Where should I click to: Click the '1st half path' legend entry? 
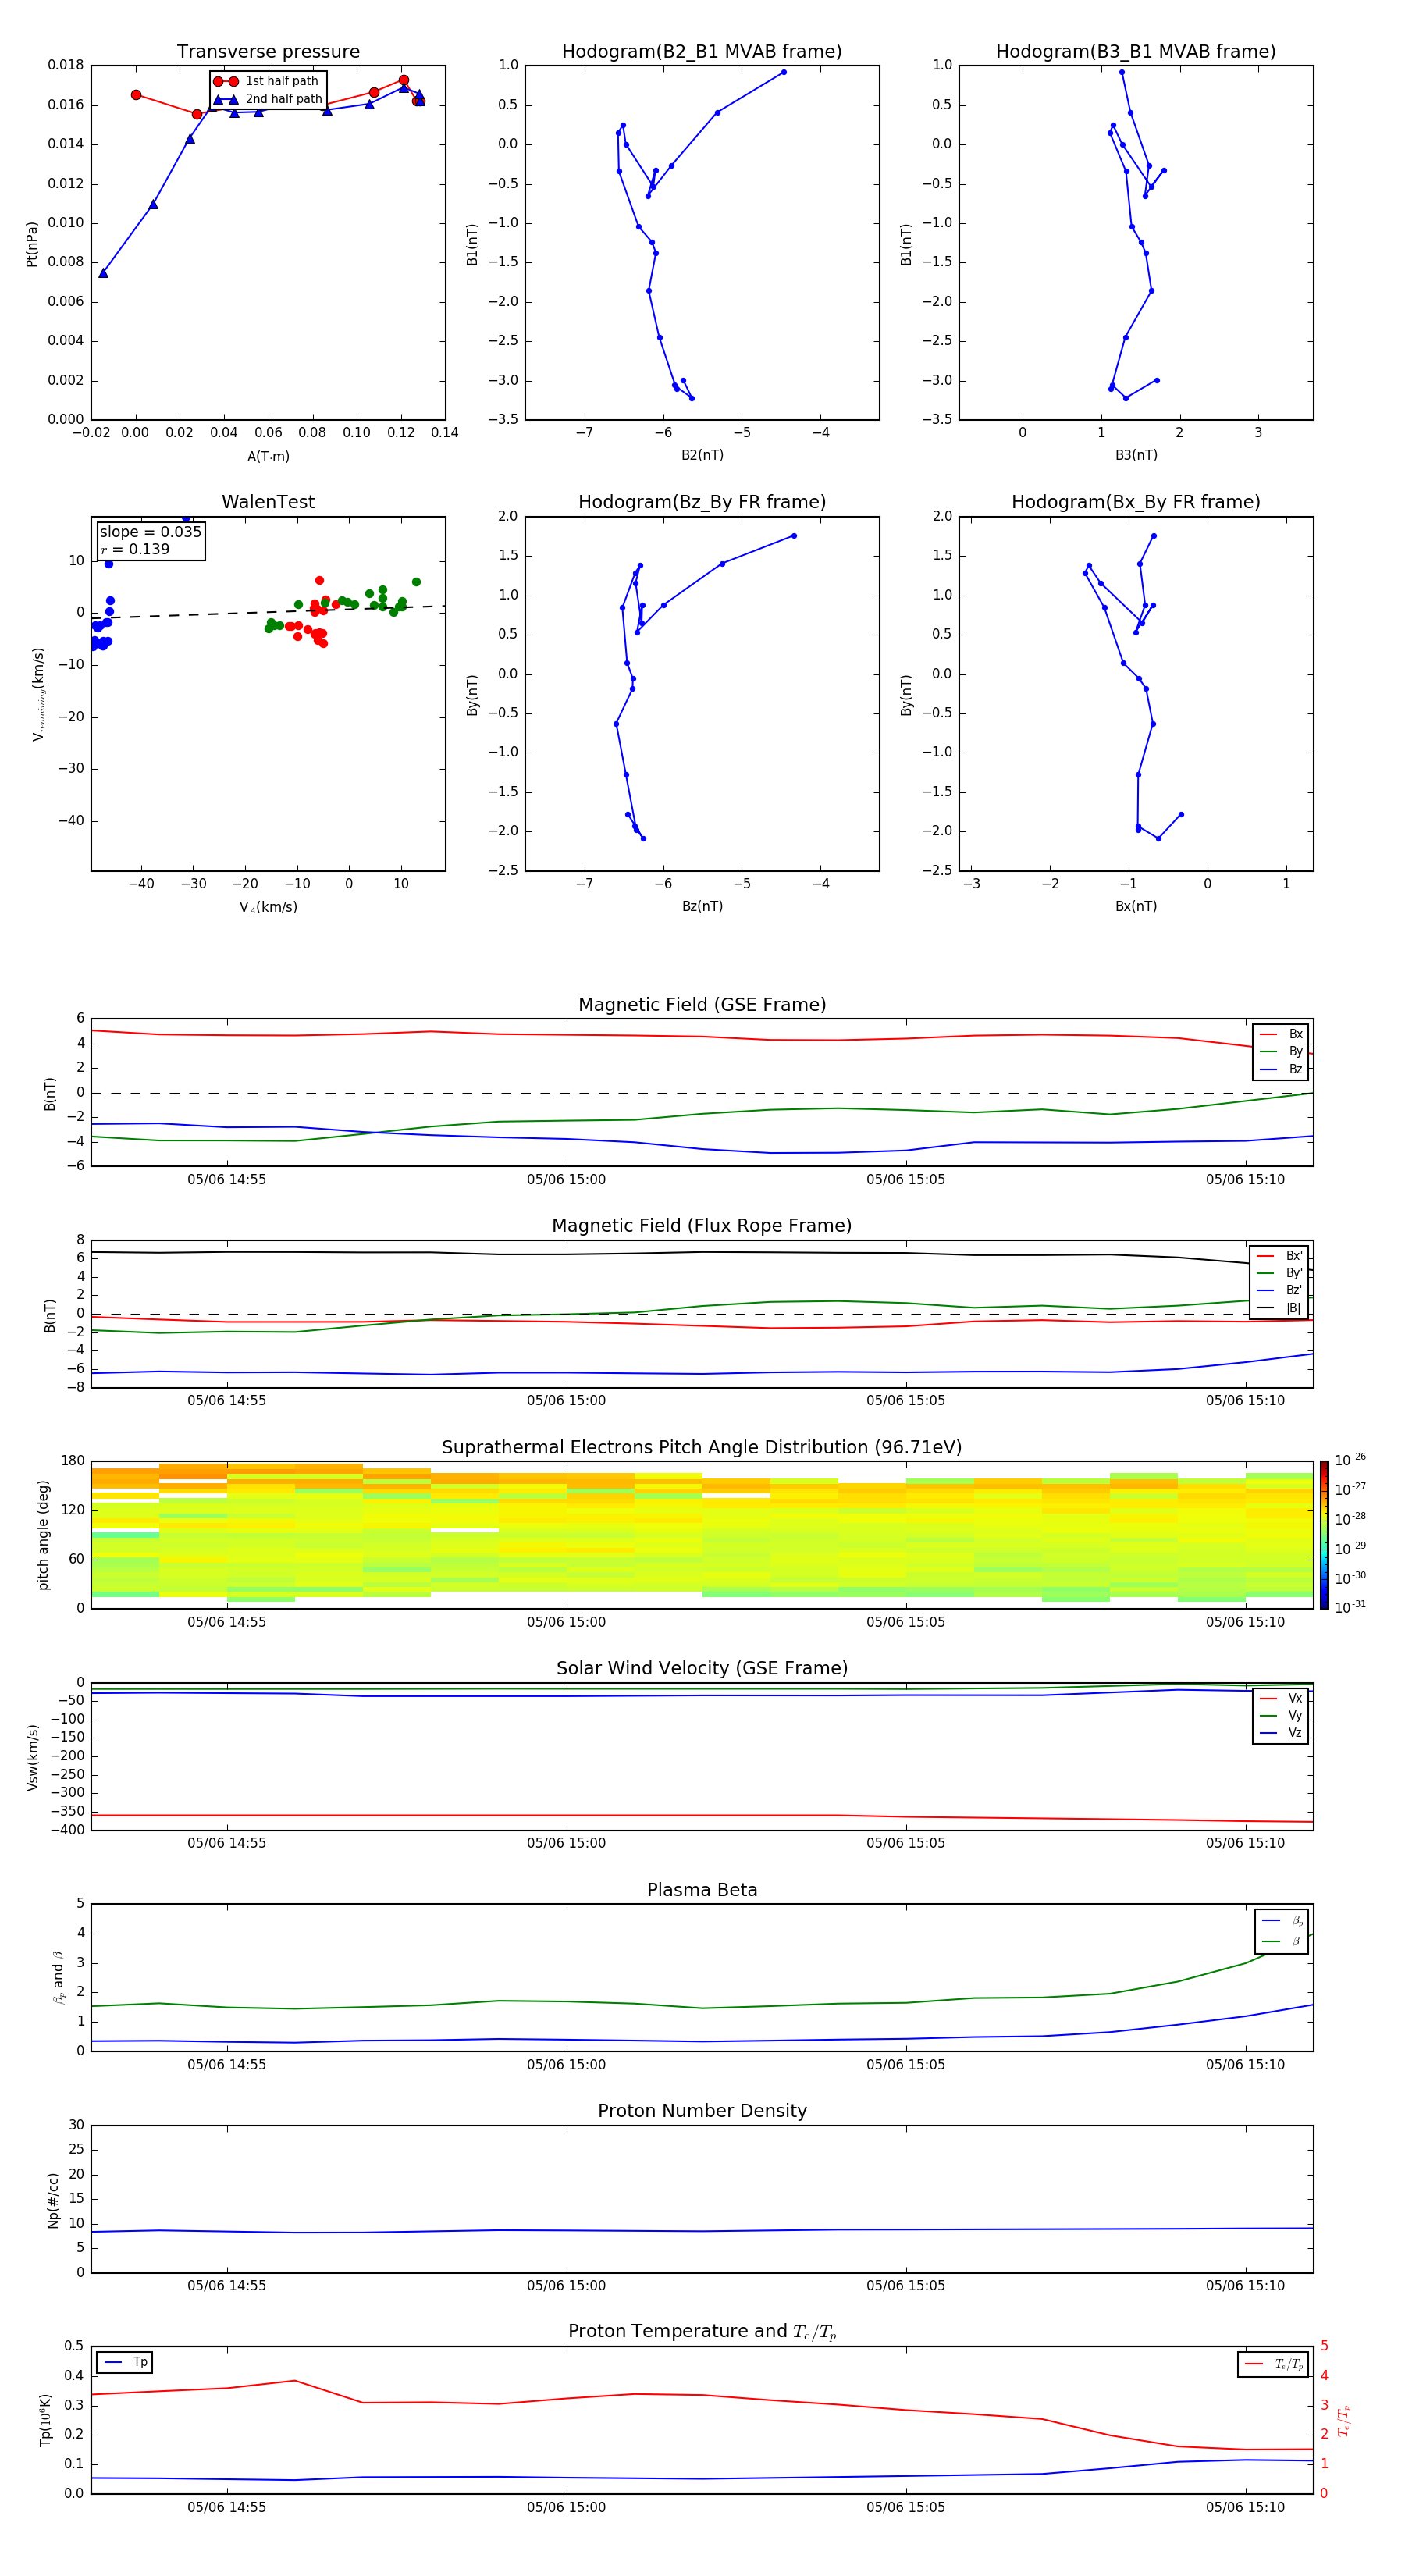coord(266,81)
